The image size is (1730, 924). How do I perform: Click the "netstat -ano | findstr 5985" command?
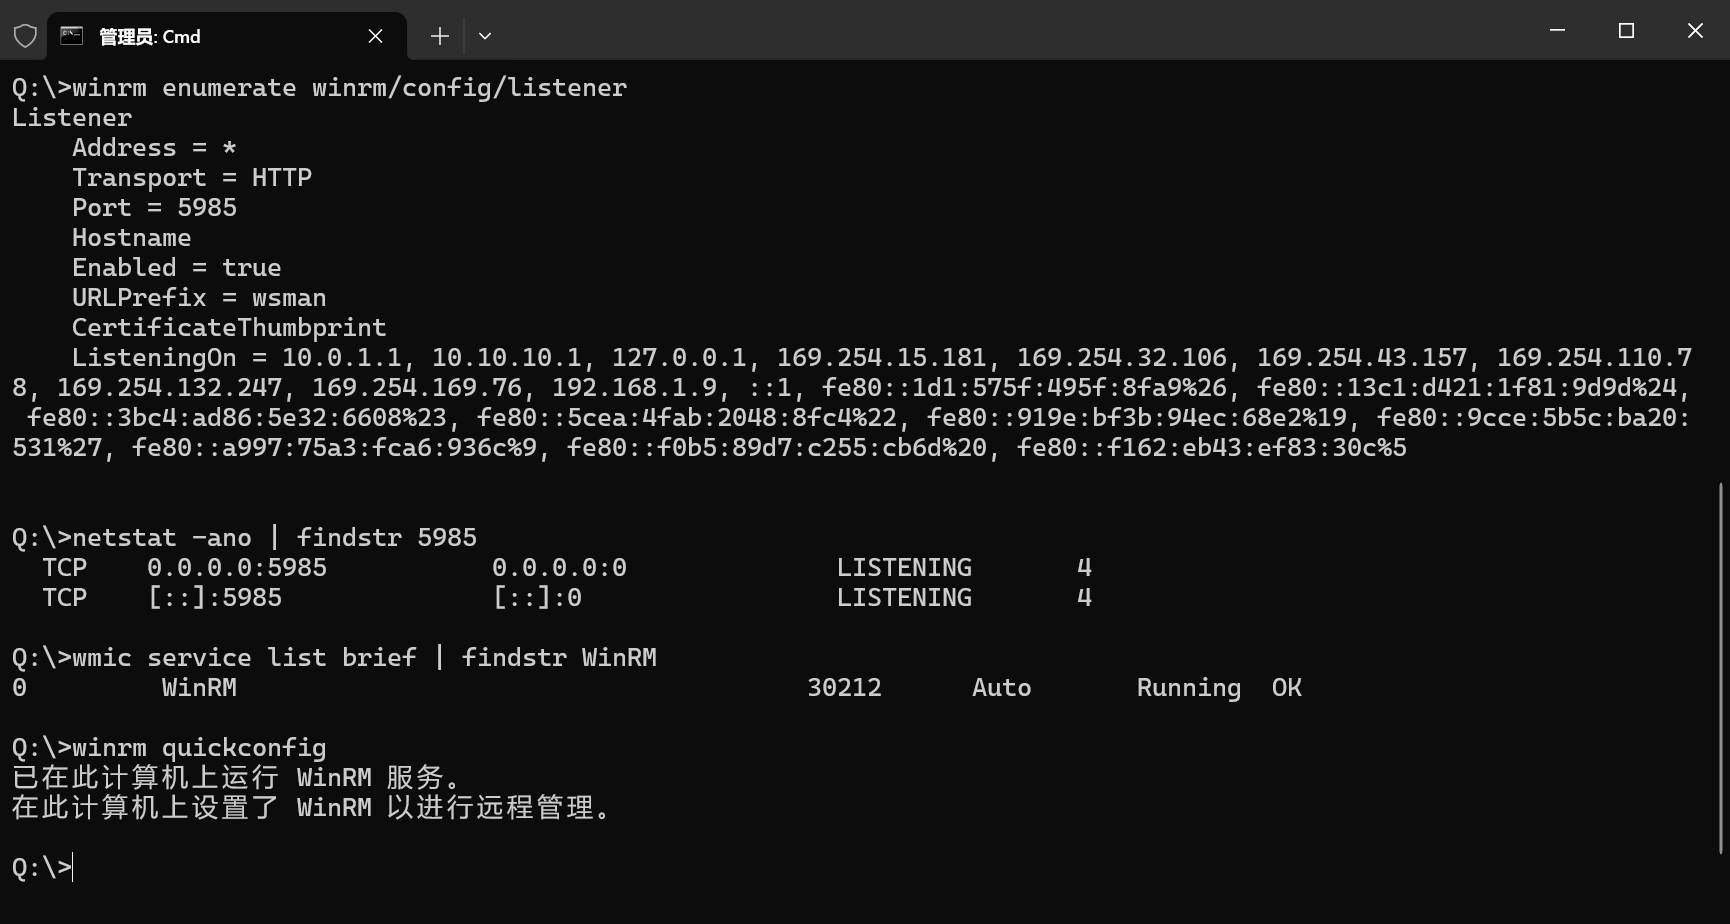click(274, 537)
